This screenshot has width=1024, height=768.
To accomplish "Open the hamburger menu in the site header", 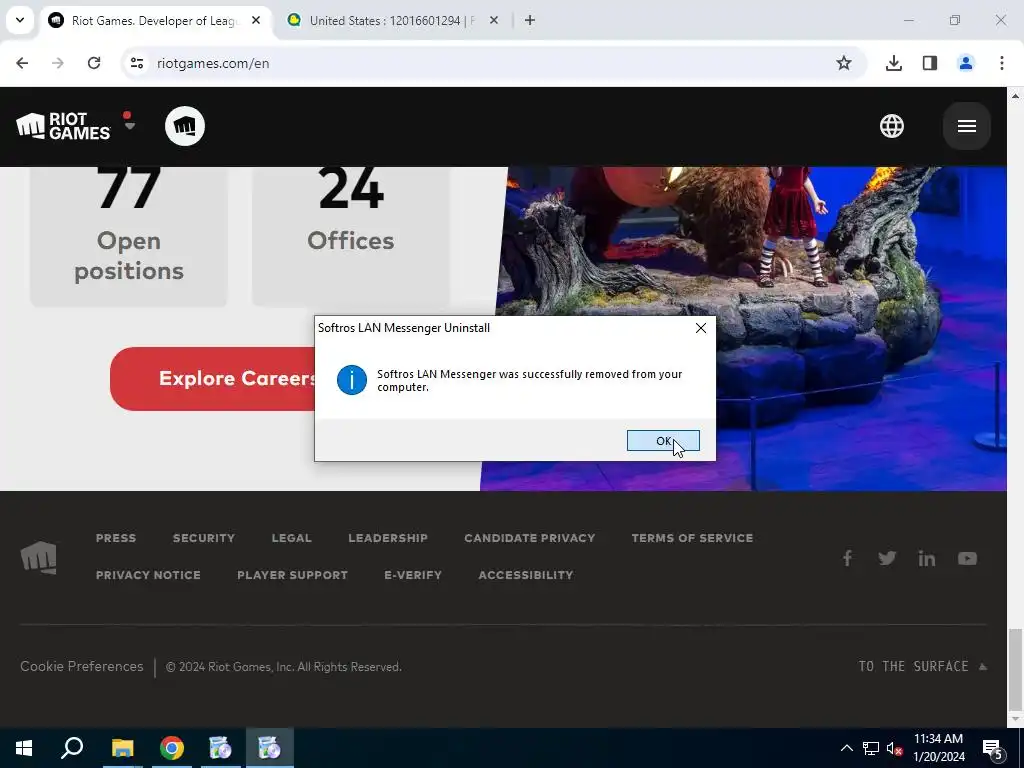I will coord(967,126).
